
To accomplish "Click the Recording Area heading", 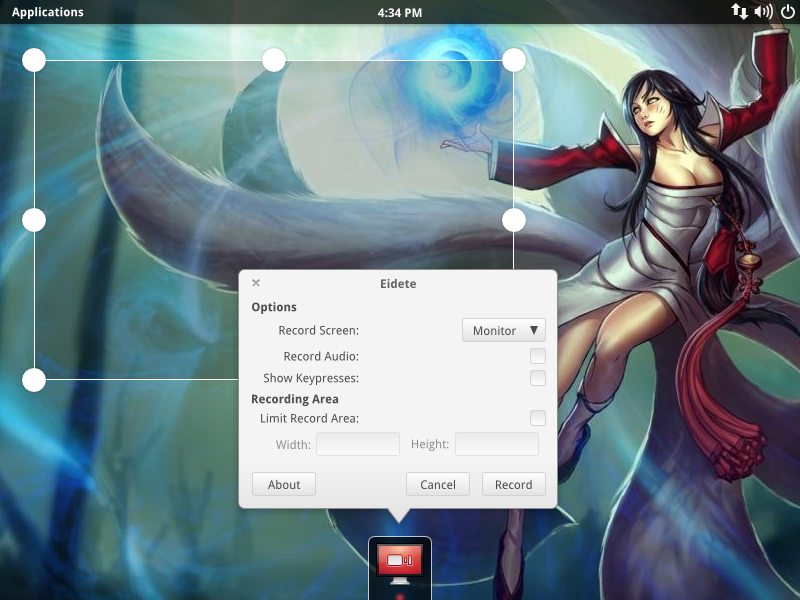I will tap(295, 399).
